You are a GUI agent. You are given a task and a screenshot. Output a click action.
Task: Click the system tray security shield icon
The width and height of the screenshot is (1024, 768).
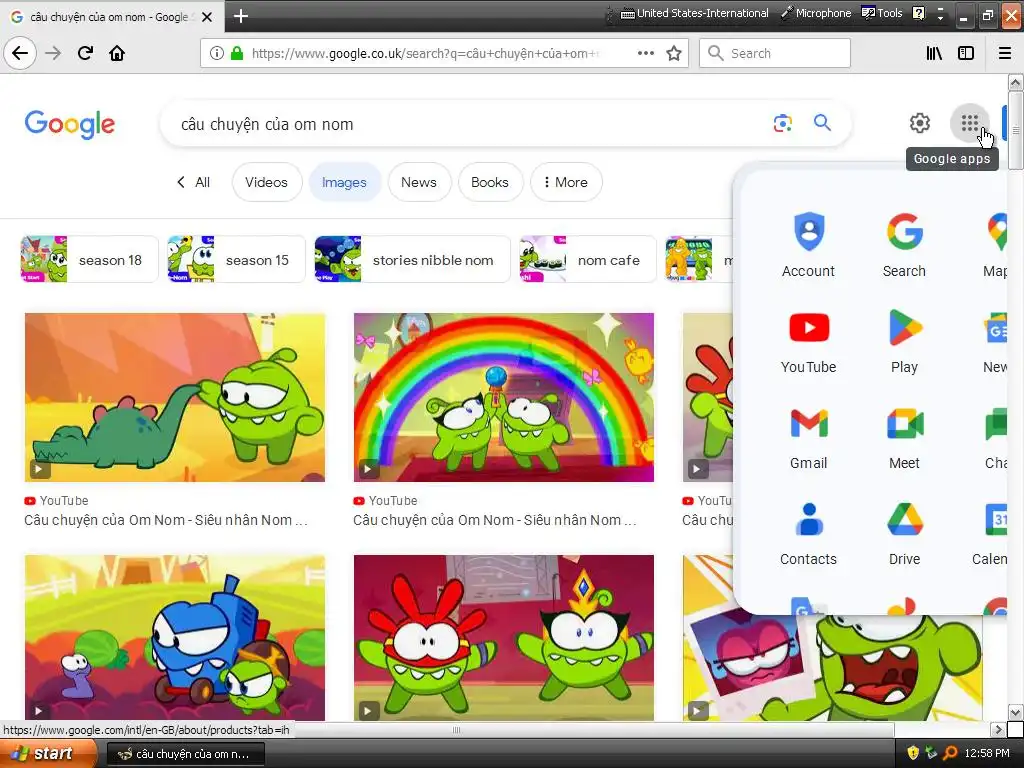[x=913, y=753]
